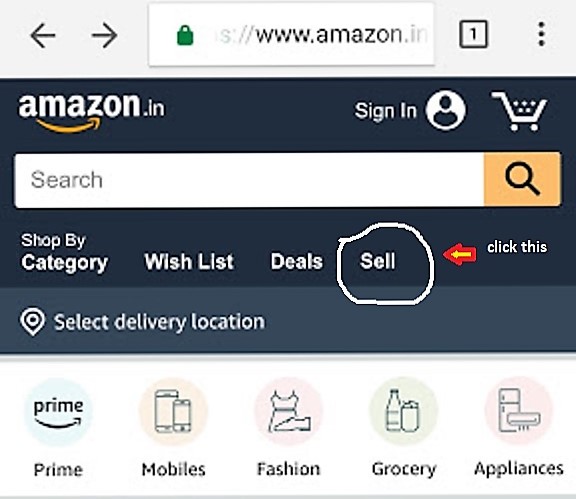Open the Prime category

click(58, 428)
